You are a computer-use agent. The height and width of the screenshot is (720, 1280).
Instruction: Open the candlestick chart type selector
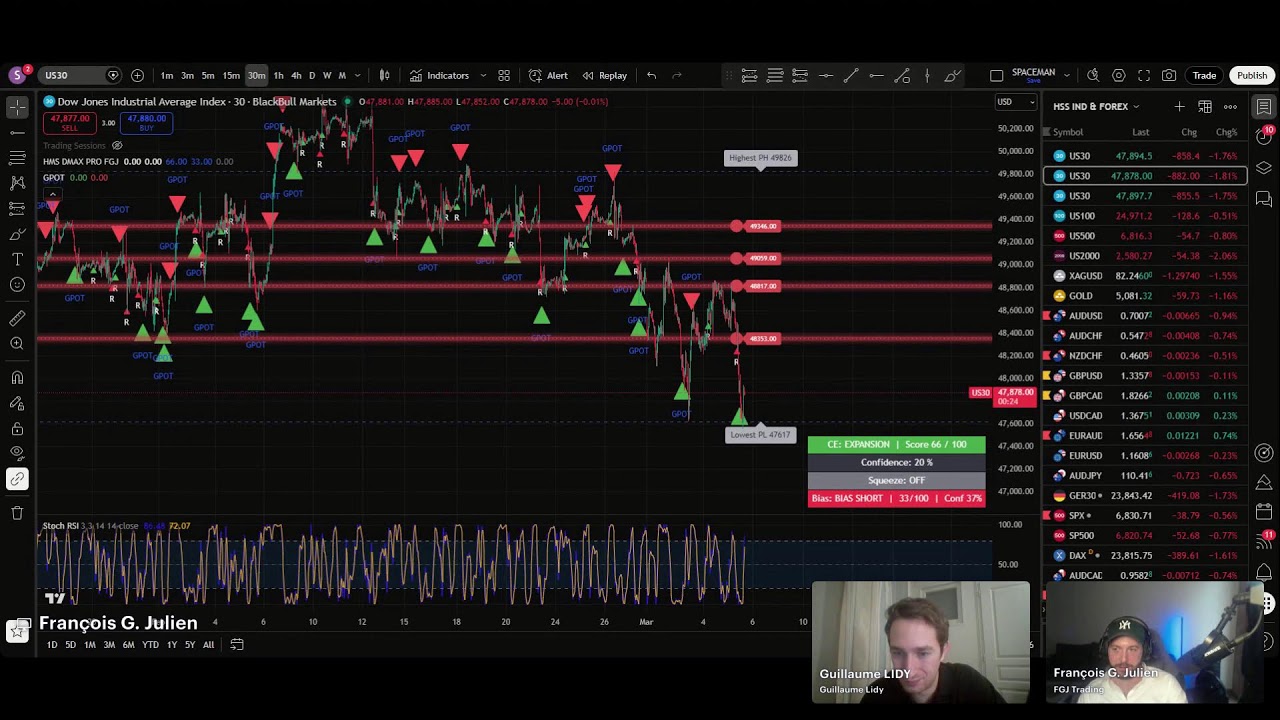pyautogui.click(x=384, y=75)
